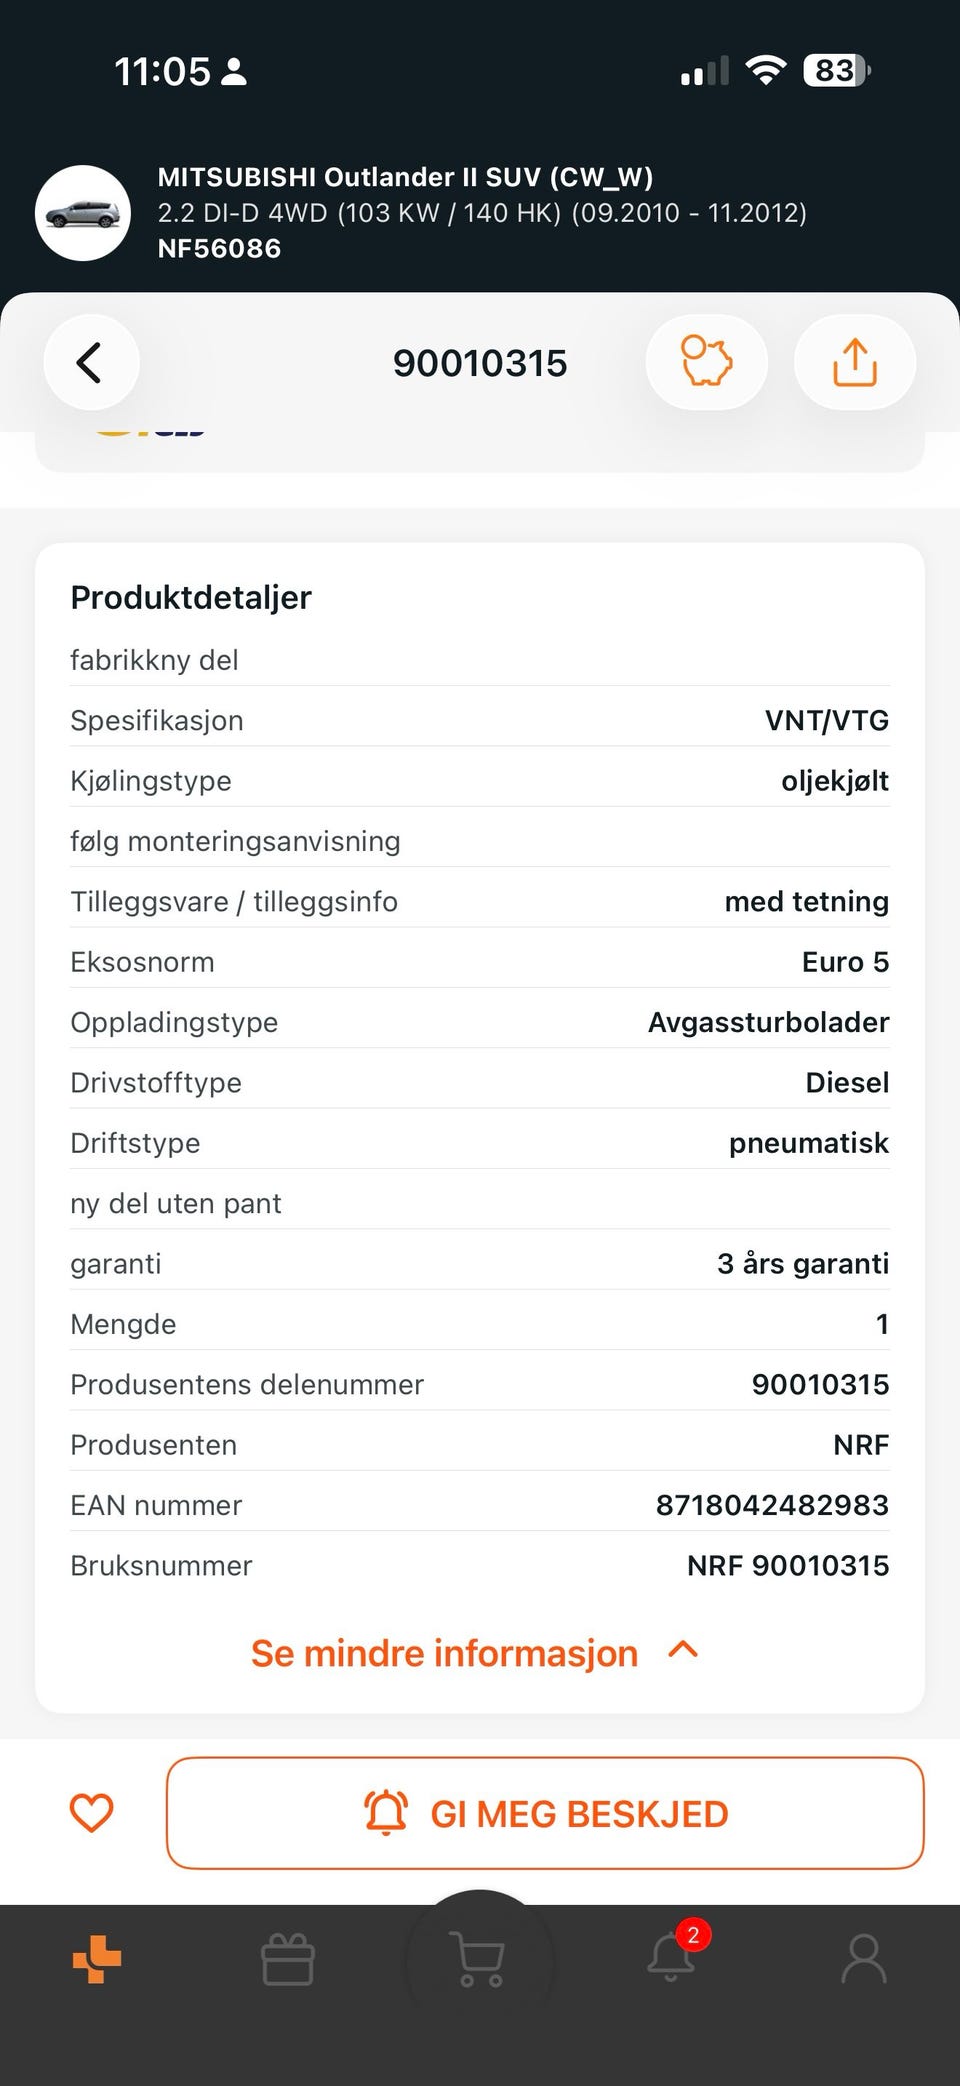Tap the bell icon inside GI MEG BESKJED

coord(386,1812)
